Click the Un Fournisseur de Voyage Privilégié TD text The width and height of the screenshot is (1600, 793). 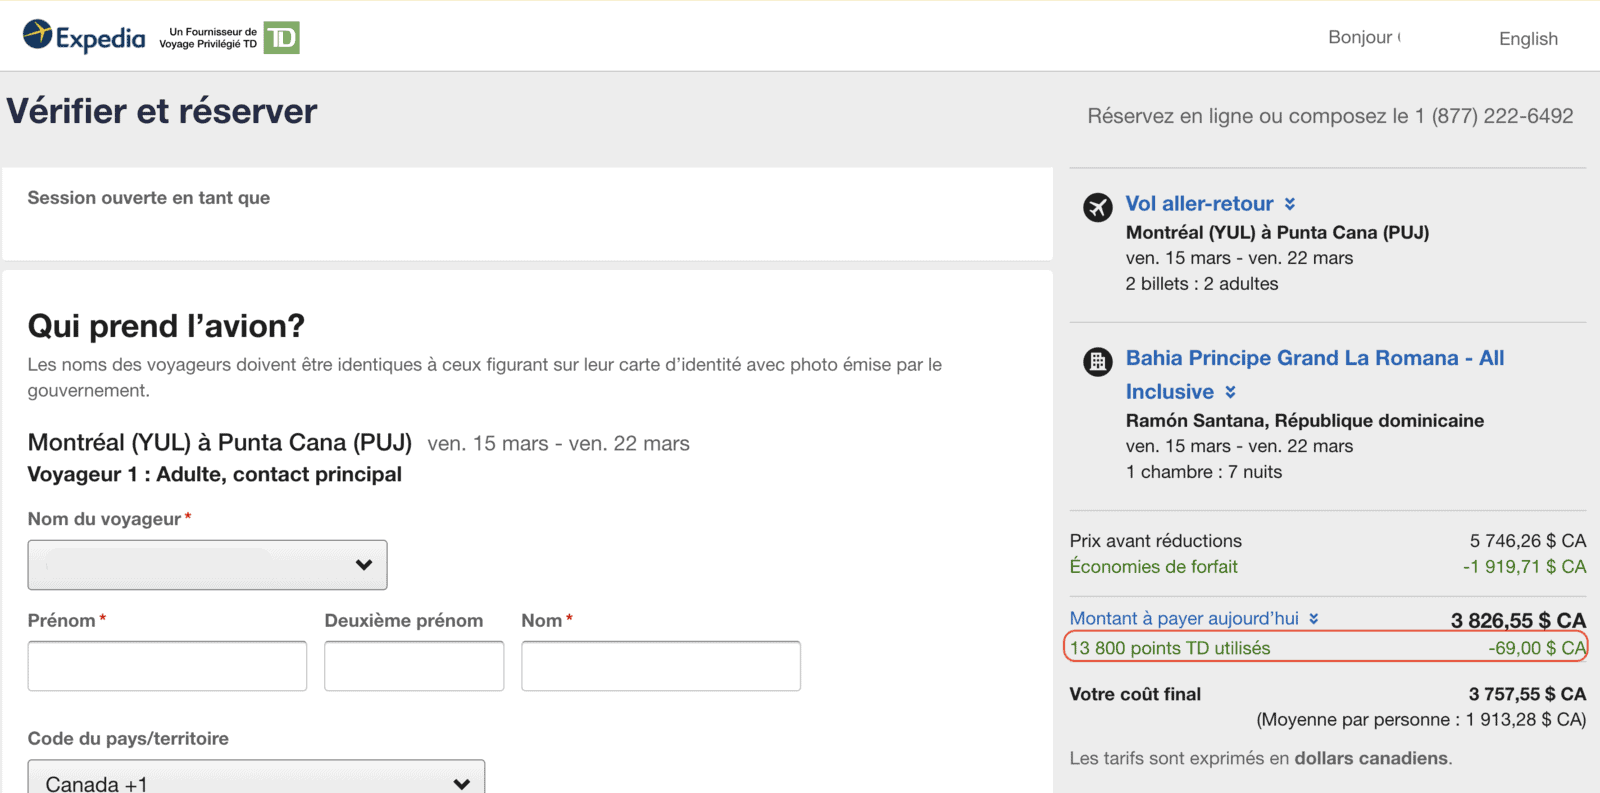pyautogui.click(x=208, y=38)
